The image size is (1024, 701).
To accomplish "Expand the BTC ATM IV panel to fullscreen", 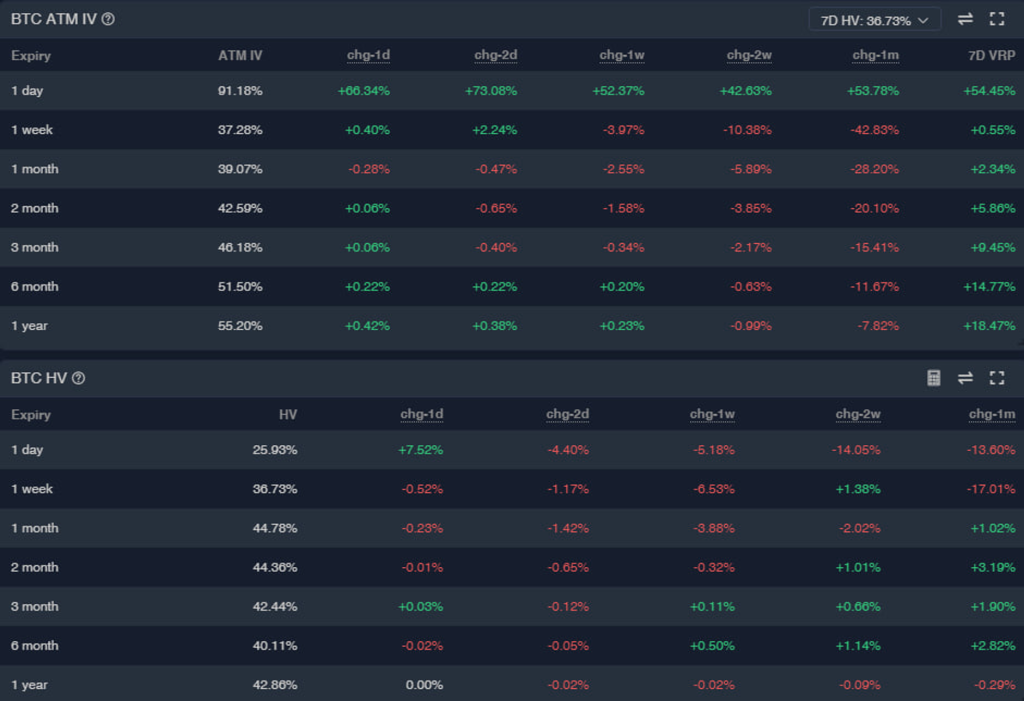I will pos(996,19).
